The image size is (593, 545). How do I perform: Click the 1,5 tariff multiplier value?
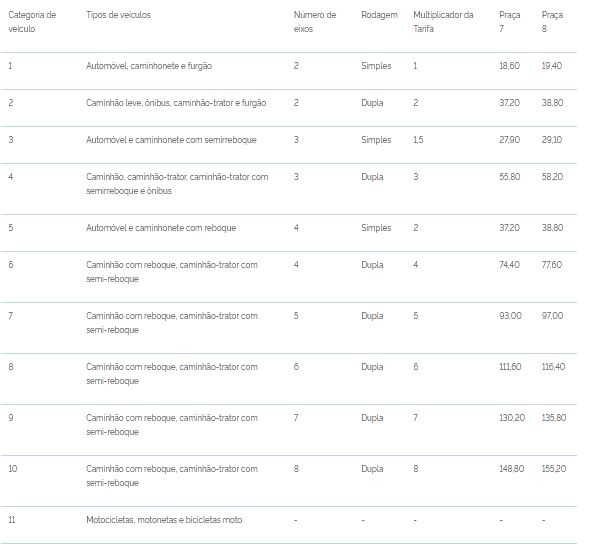pyautogui.click(x=418, y=140)
